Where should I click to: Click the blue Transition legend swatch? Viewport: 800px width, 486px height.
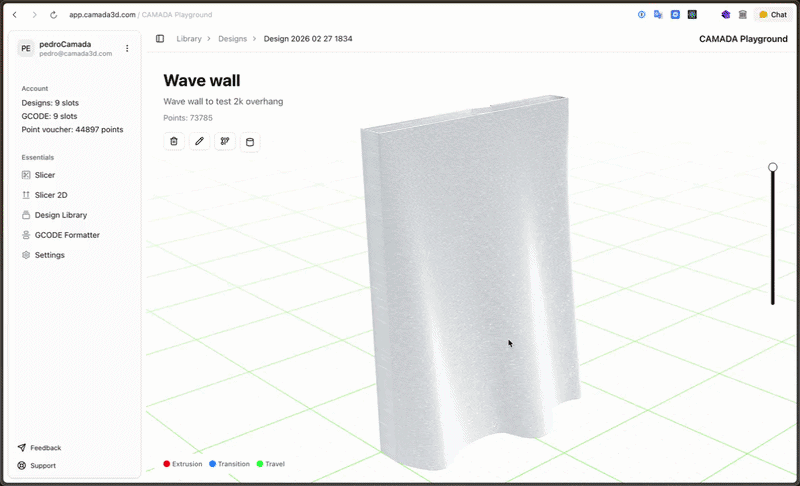[x=212, y=464]
